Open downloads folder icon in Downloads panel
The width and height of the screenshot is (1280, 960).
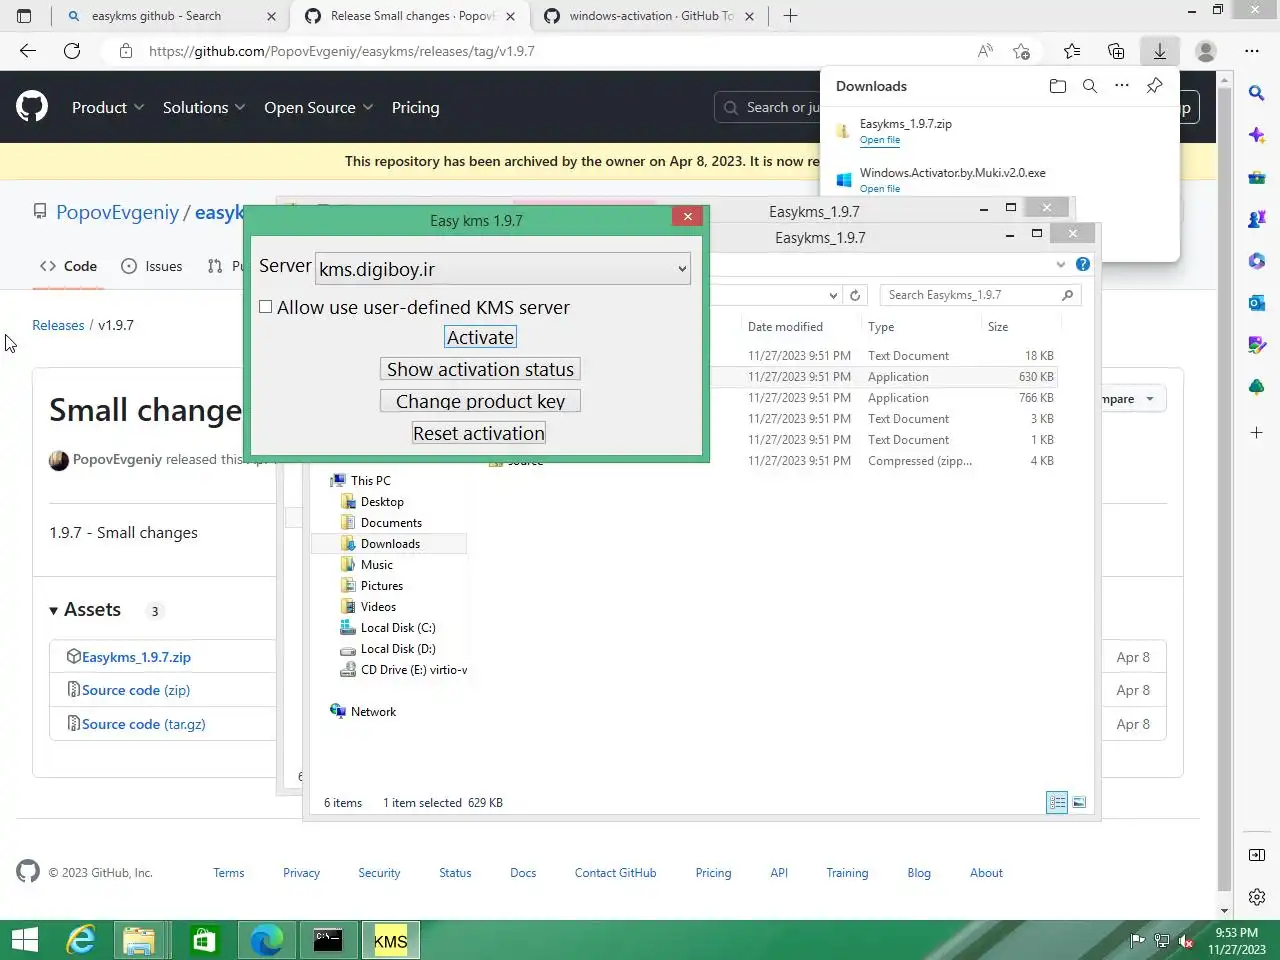pyautogui.click(x=1058, y=86)
